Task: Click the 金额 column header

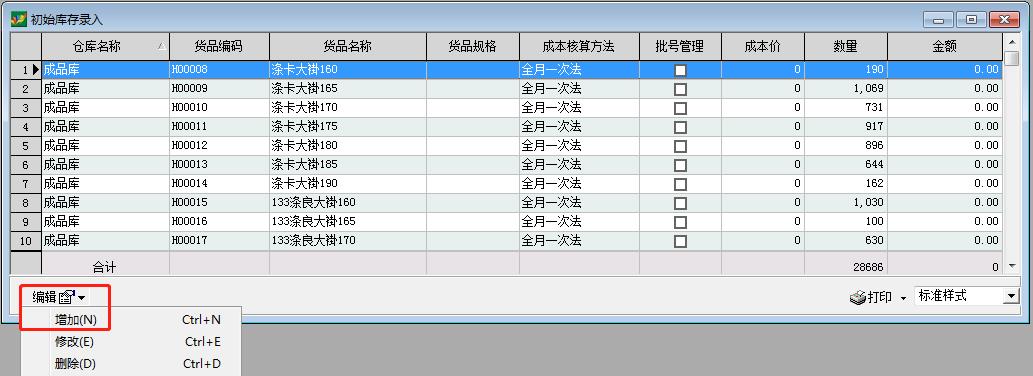Action: point(945,47)
